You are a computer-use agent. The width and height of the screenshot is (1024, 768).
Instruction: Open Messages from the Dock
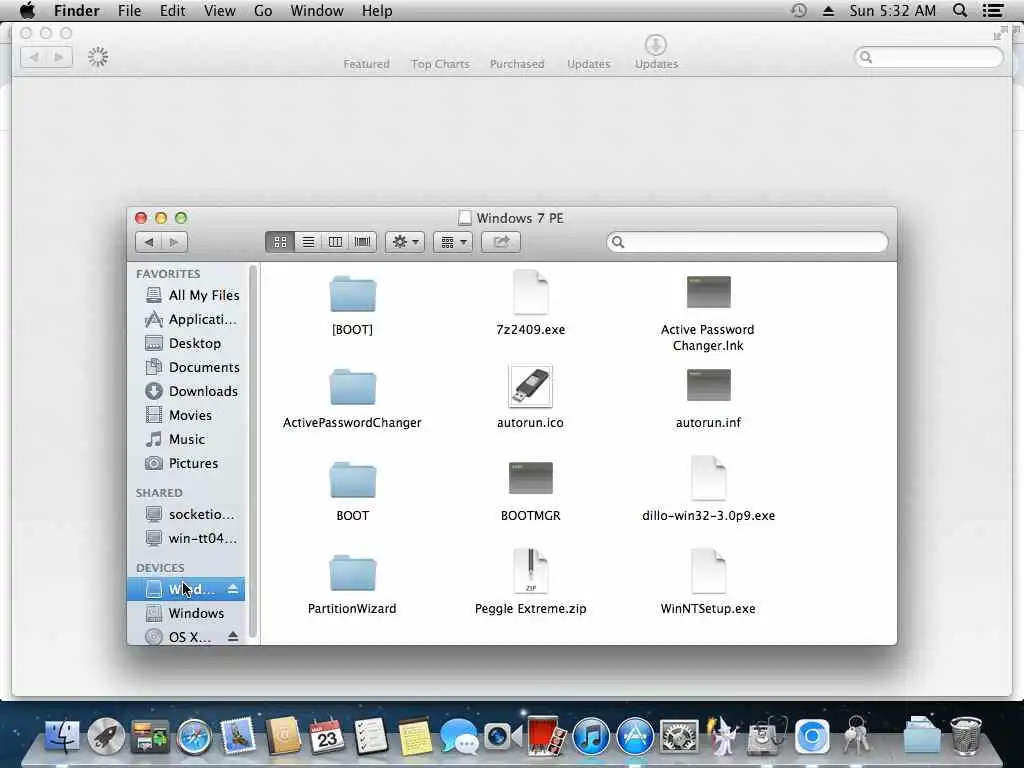pyautogui.click(x=458, y=737)
